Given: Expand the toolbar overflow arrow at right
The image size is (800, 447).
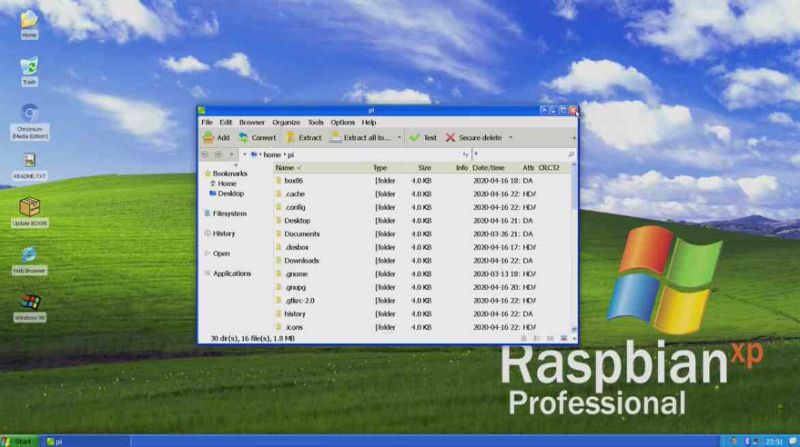Looking at the screenshot, I should click(x=573, y=138).
